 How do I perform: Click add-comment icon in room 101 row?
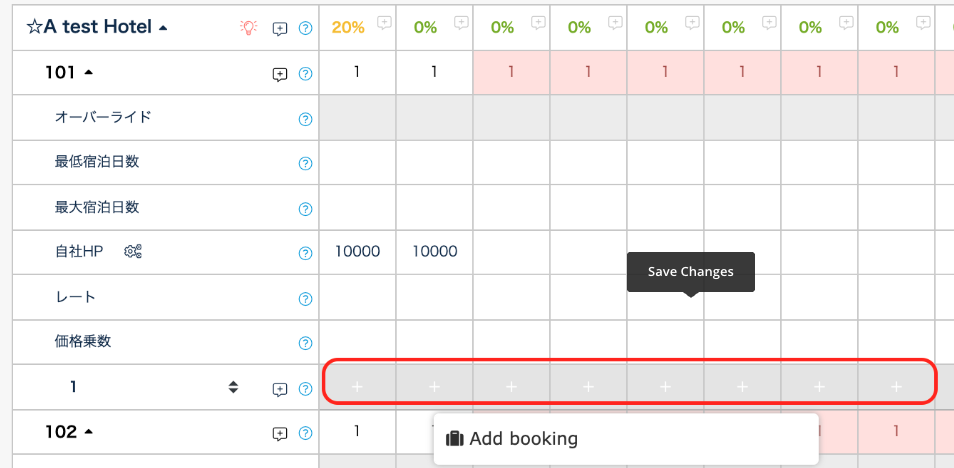[280, 74]
